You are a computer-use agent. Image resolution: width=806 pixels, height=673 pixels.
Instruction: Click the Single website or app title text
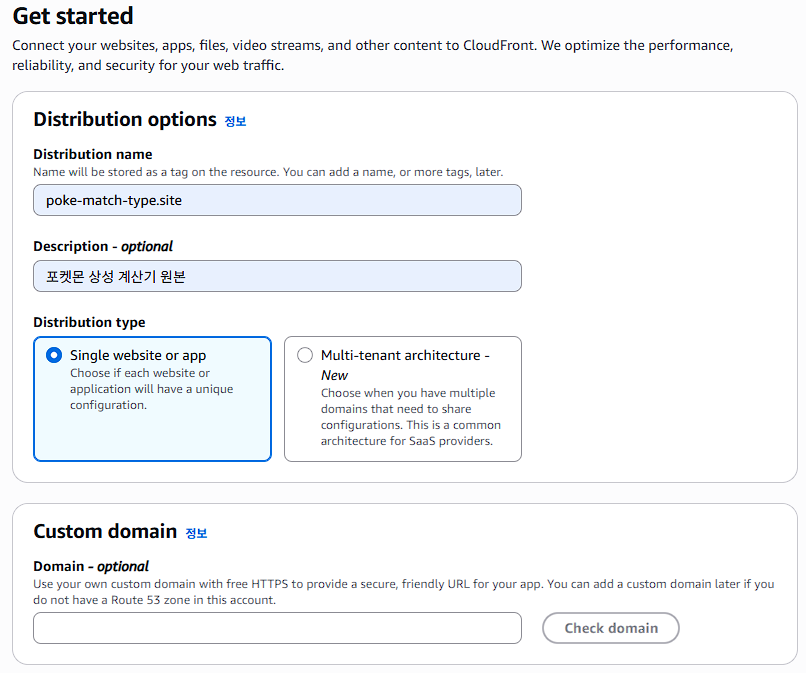138,355
